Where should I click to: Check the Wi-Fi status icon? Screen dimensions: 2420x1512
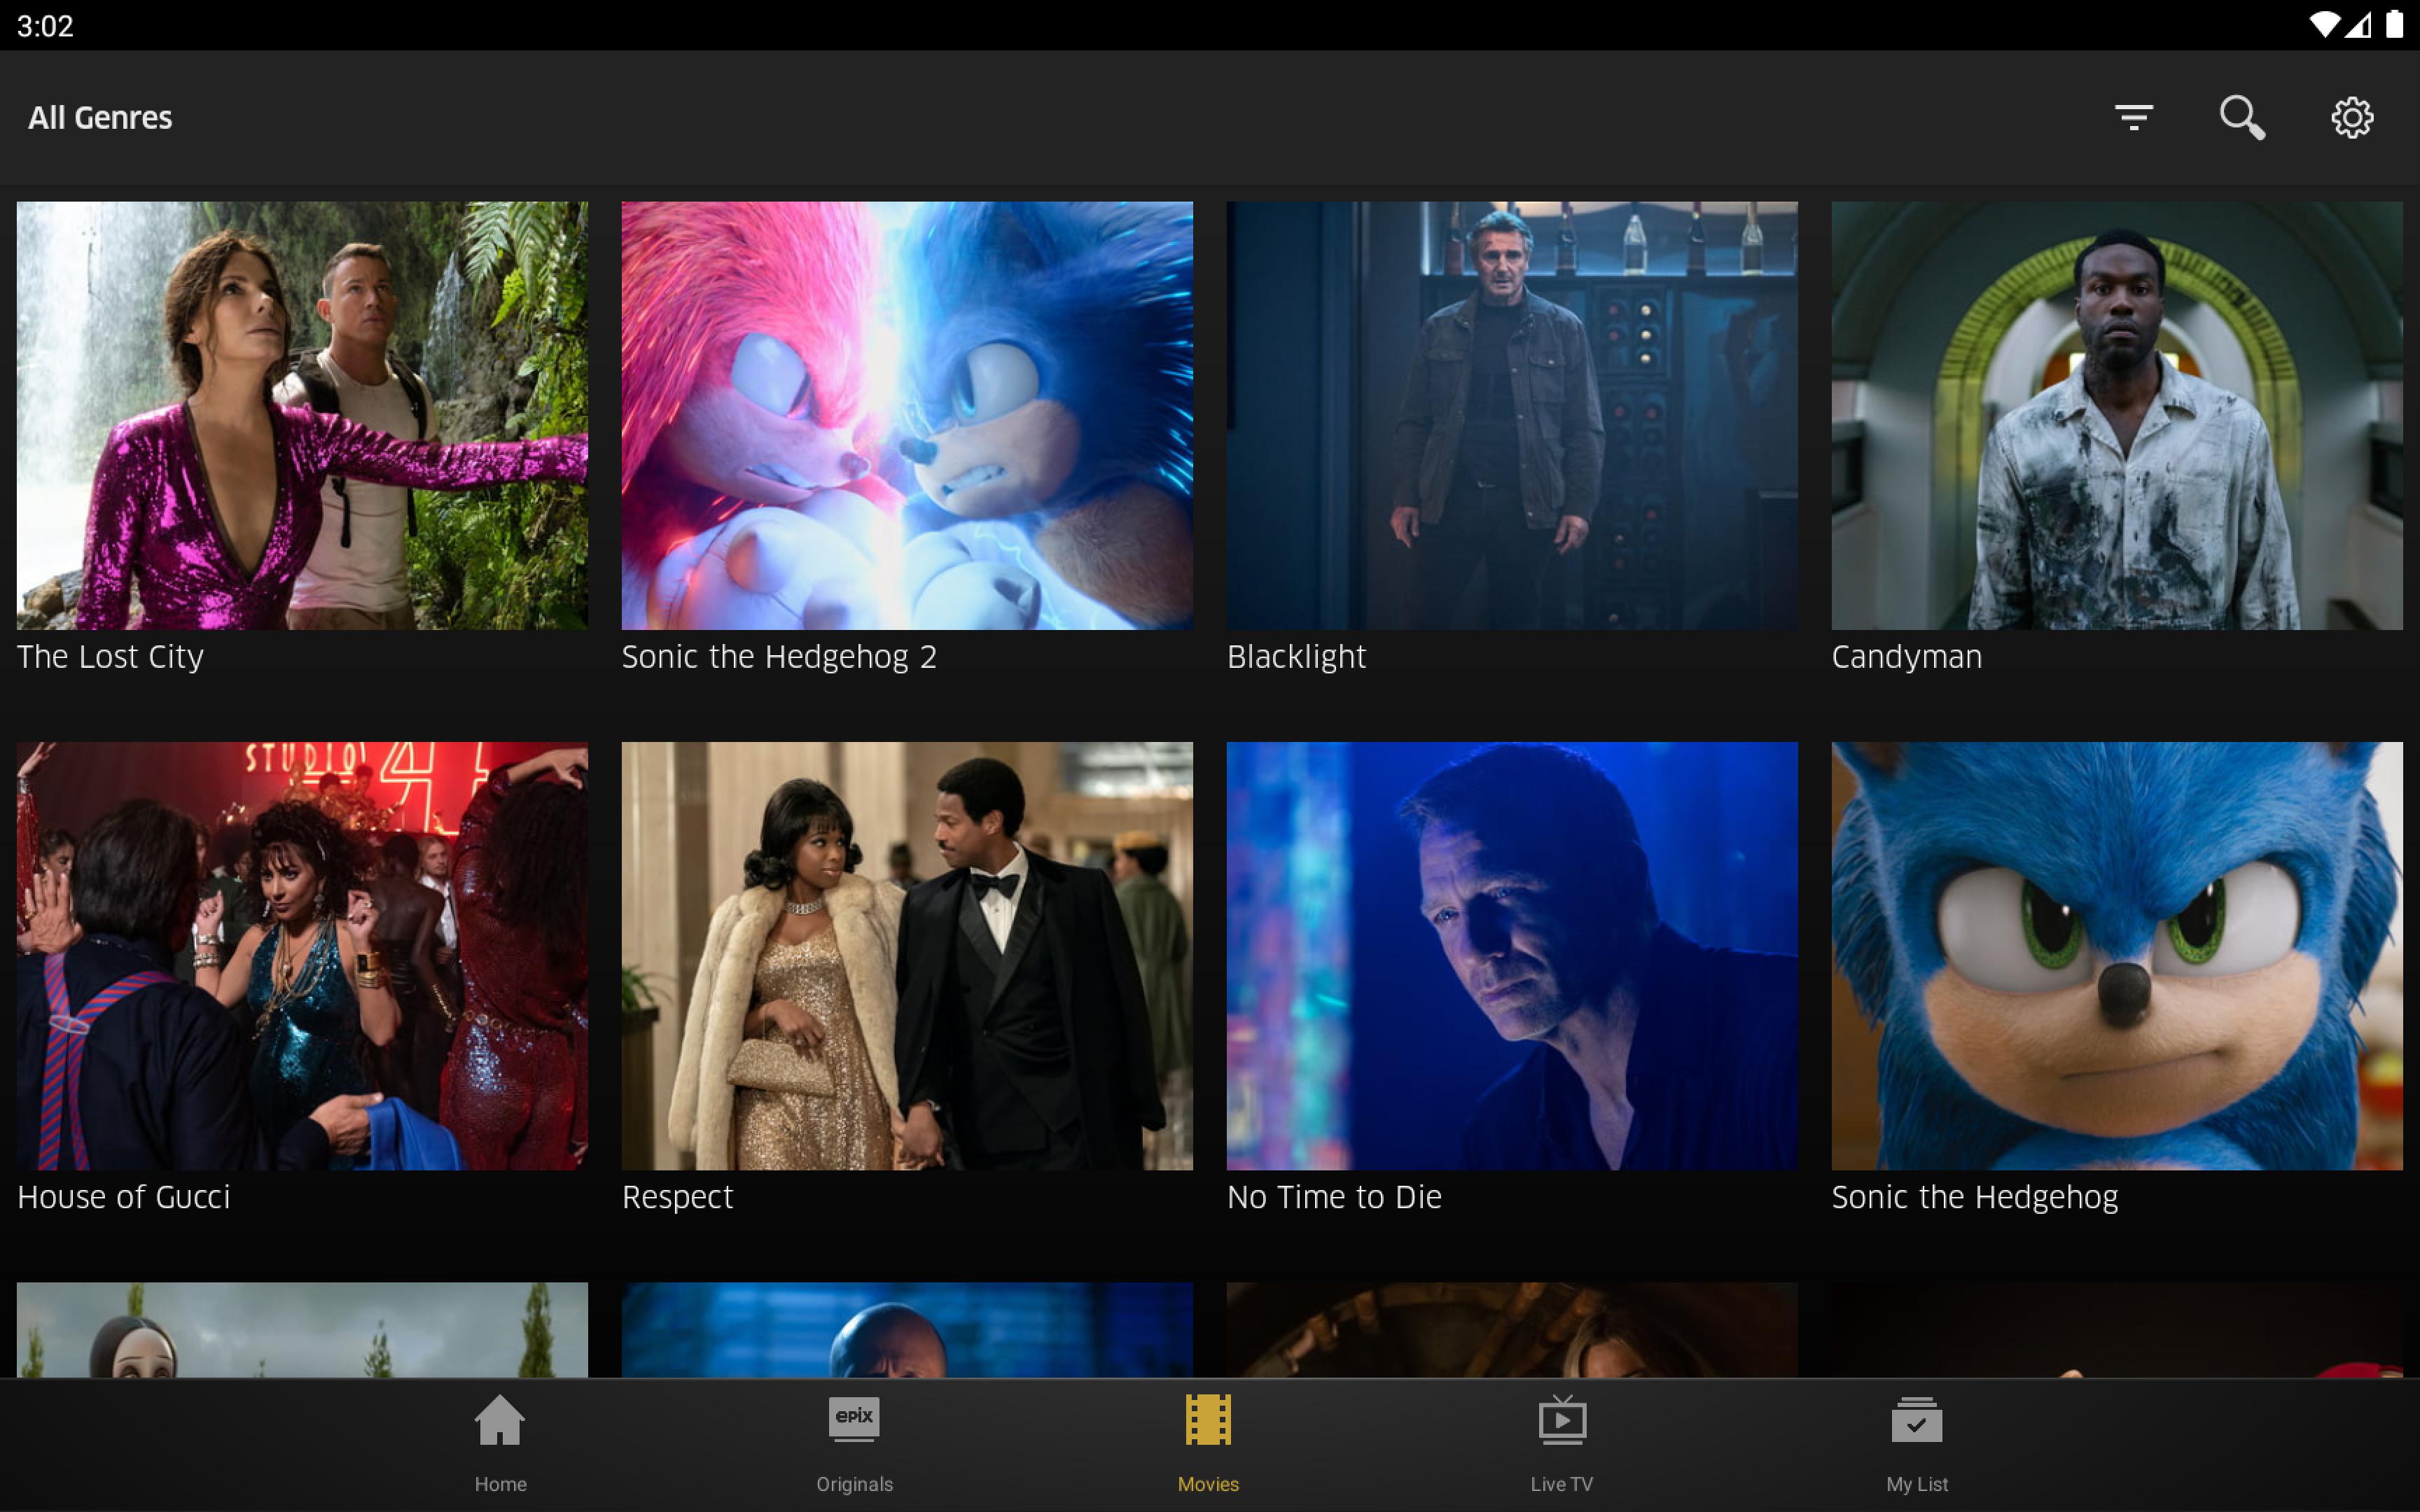(x=2324, y=25)
